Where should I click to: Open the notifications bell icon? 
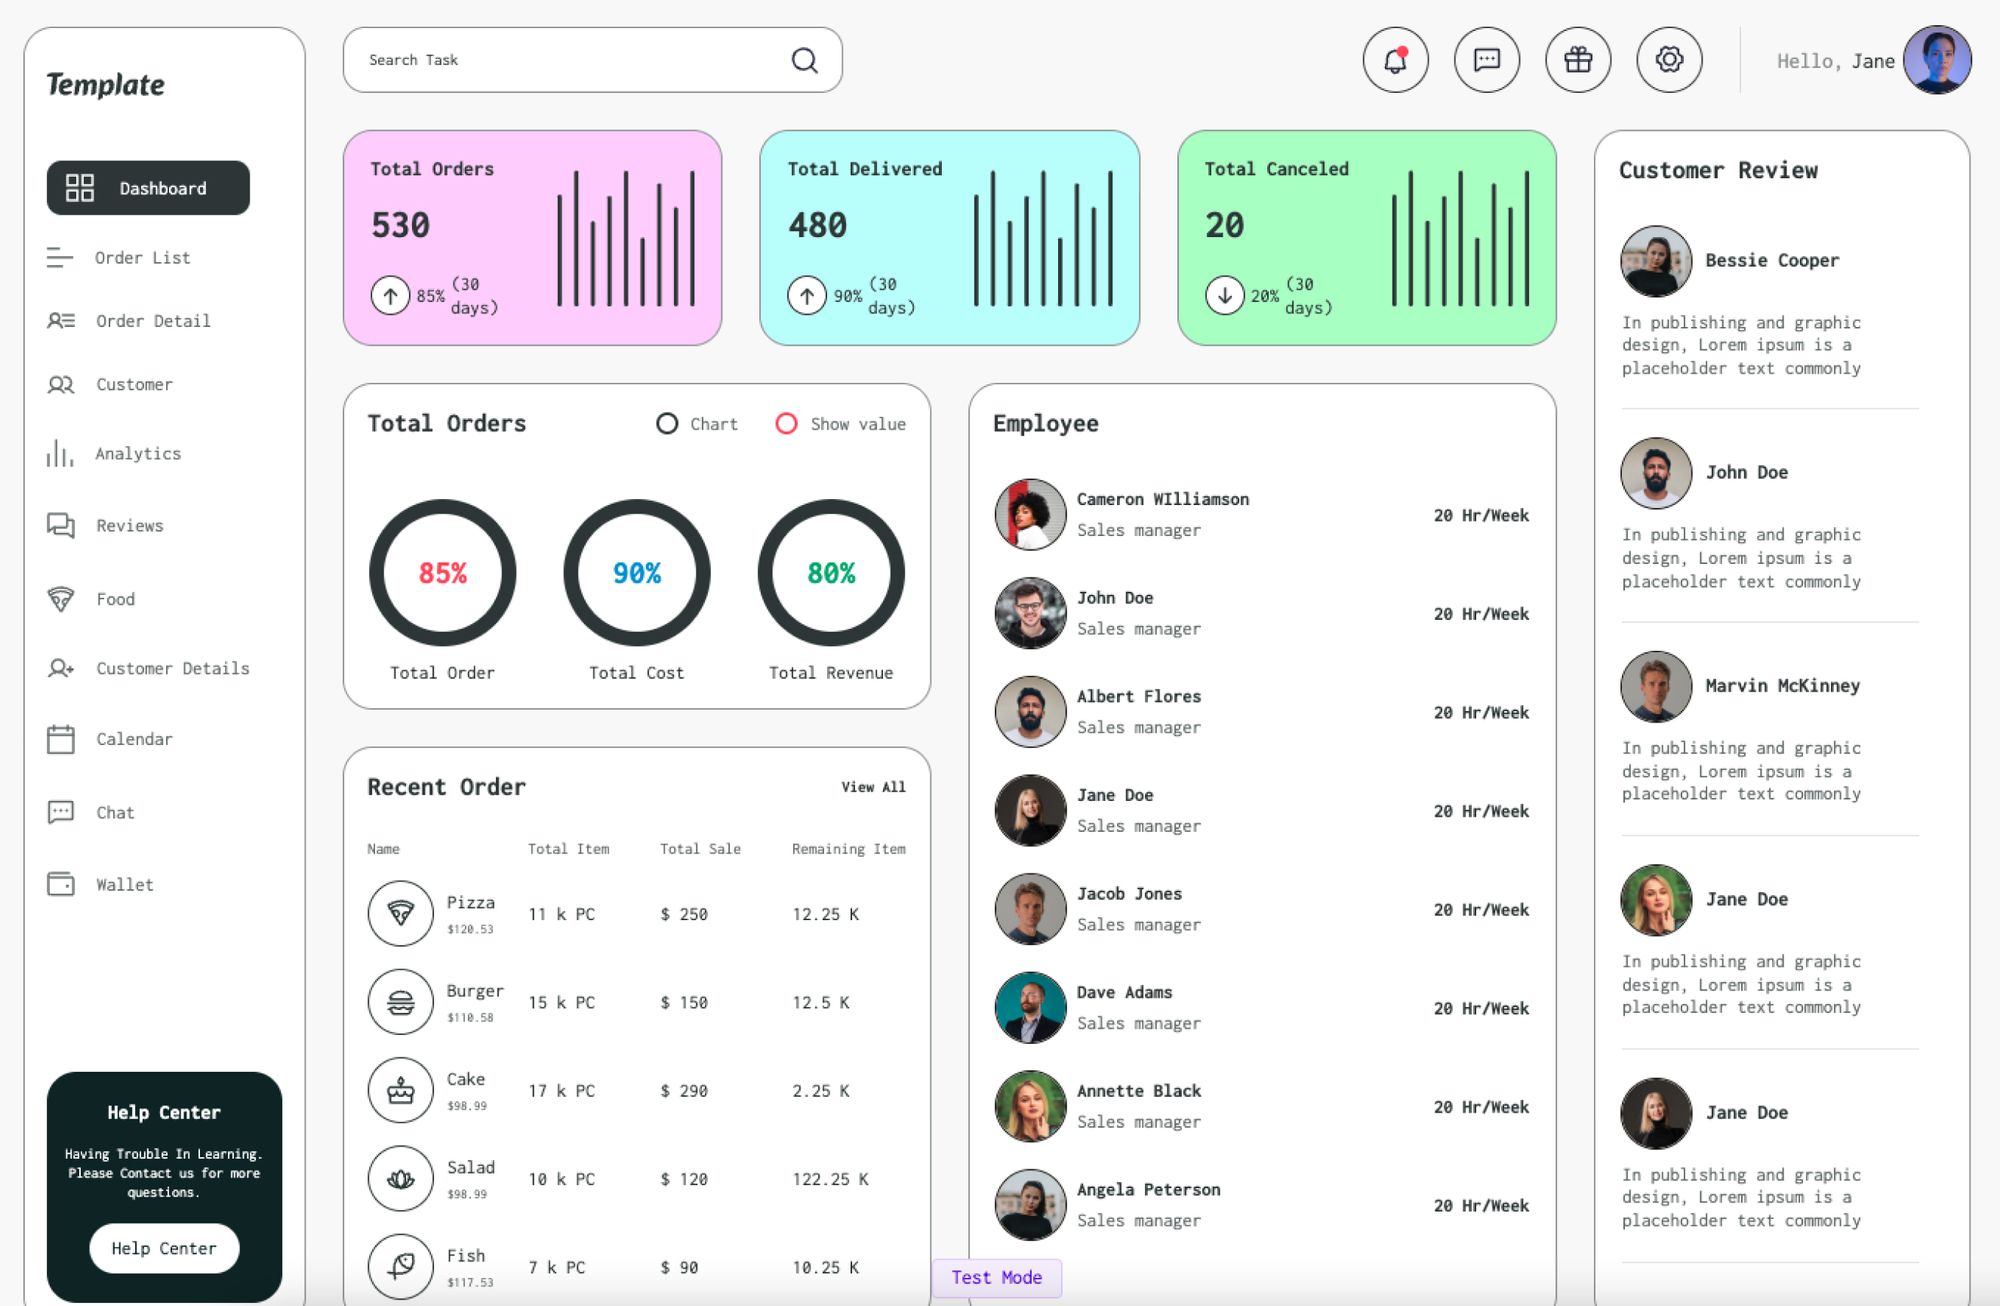(1396, 60)
